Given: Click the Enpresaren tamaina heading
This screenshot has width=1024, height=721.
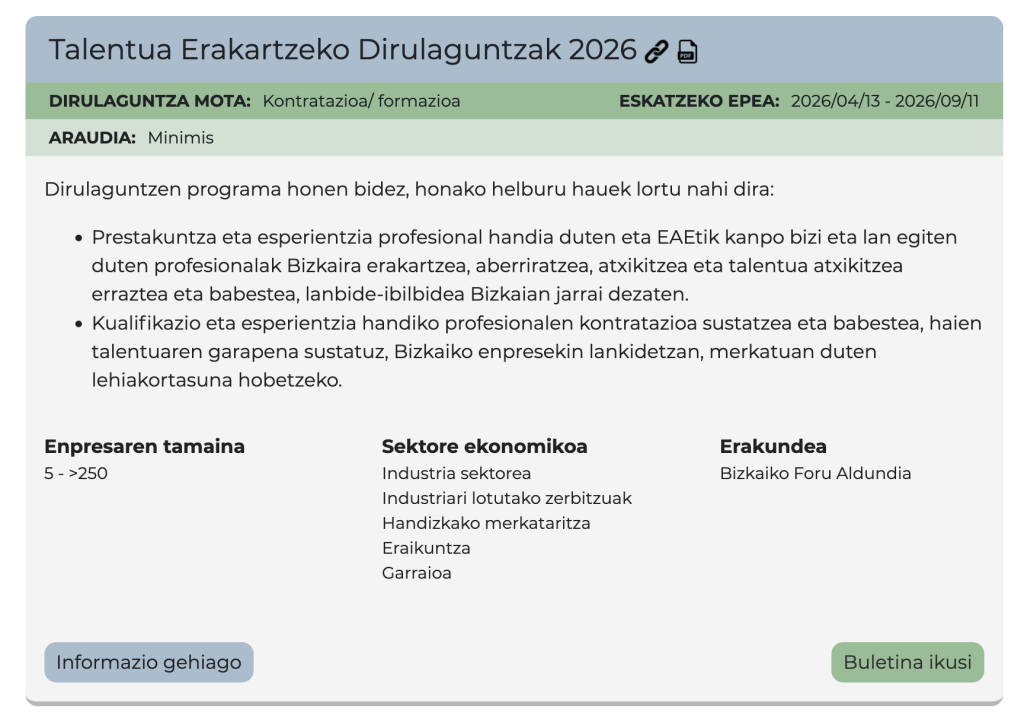Looking at the screenshot, I should coord(144,447).
